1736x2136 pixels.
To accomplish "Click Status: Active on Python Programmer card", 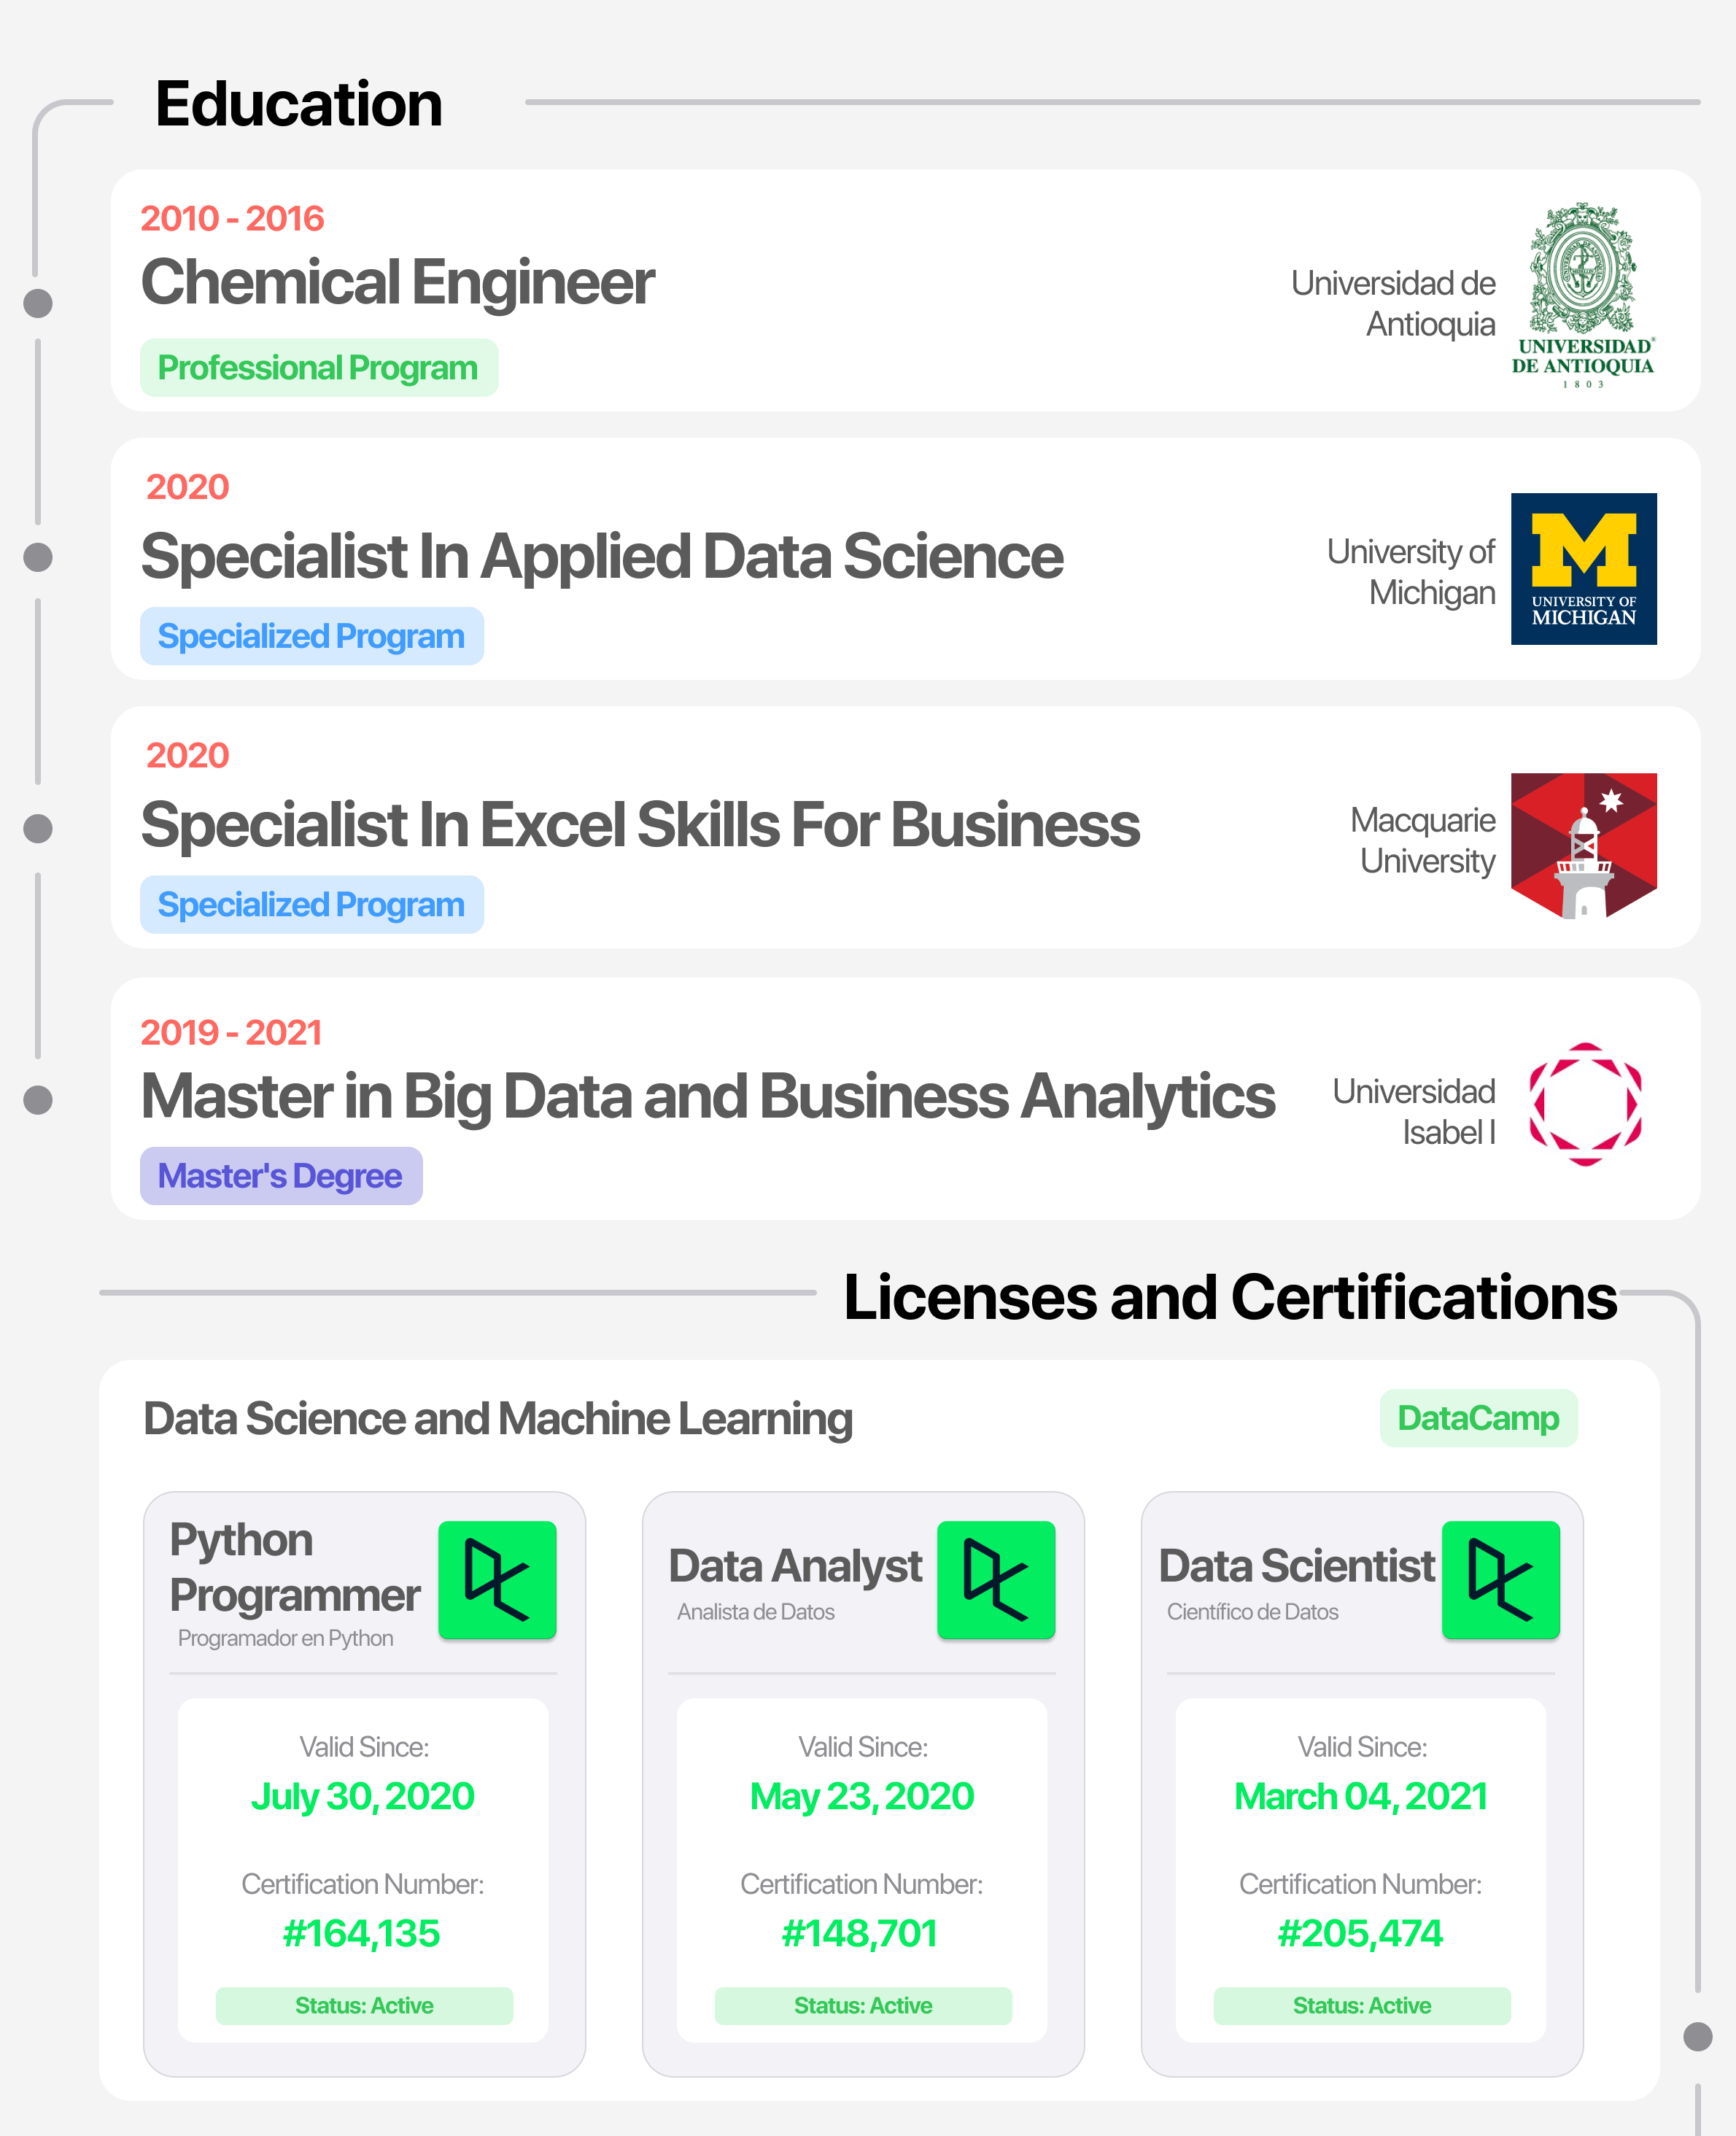I will coord(364,2006).
